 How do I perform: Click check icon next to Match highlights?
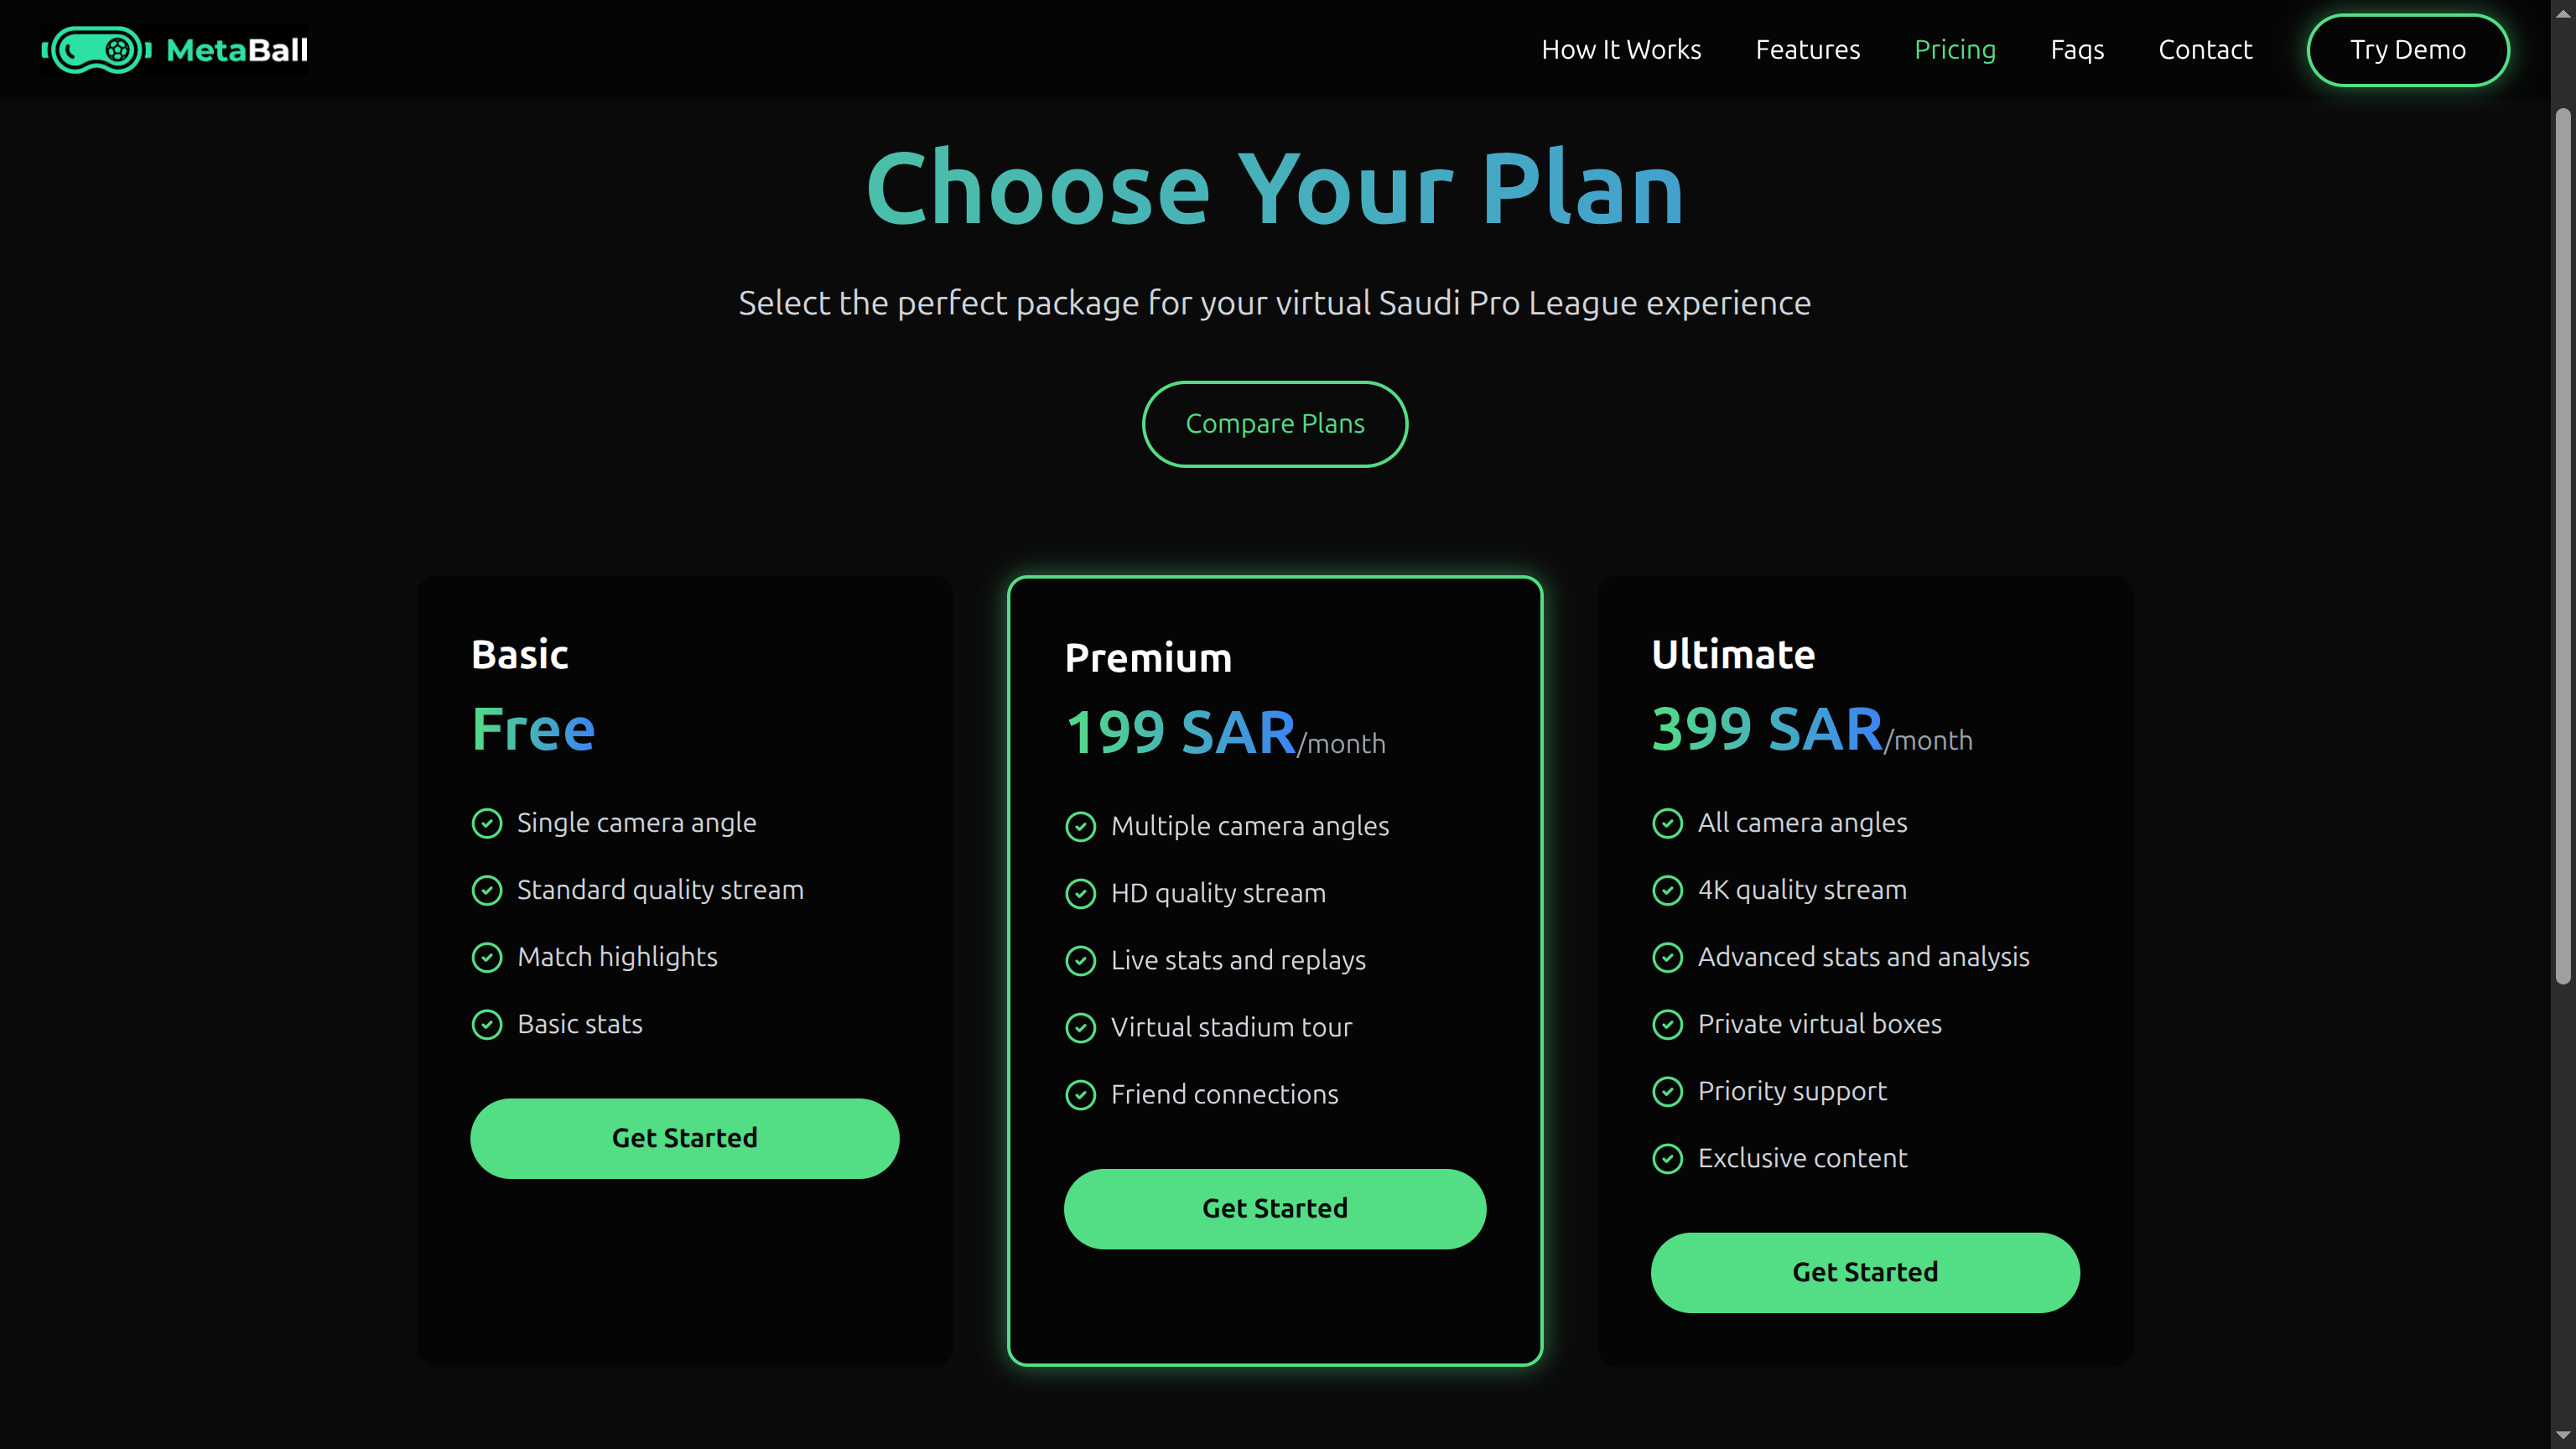click(x=487, y=957)
